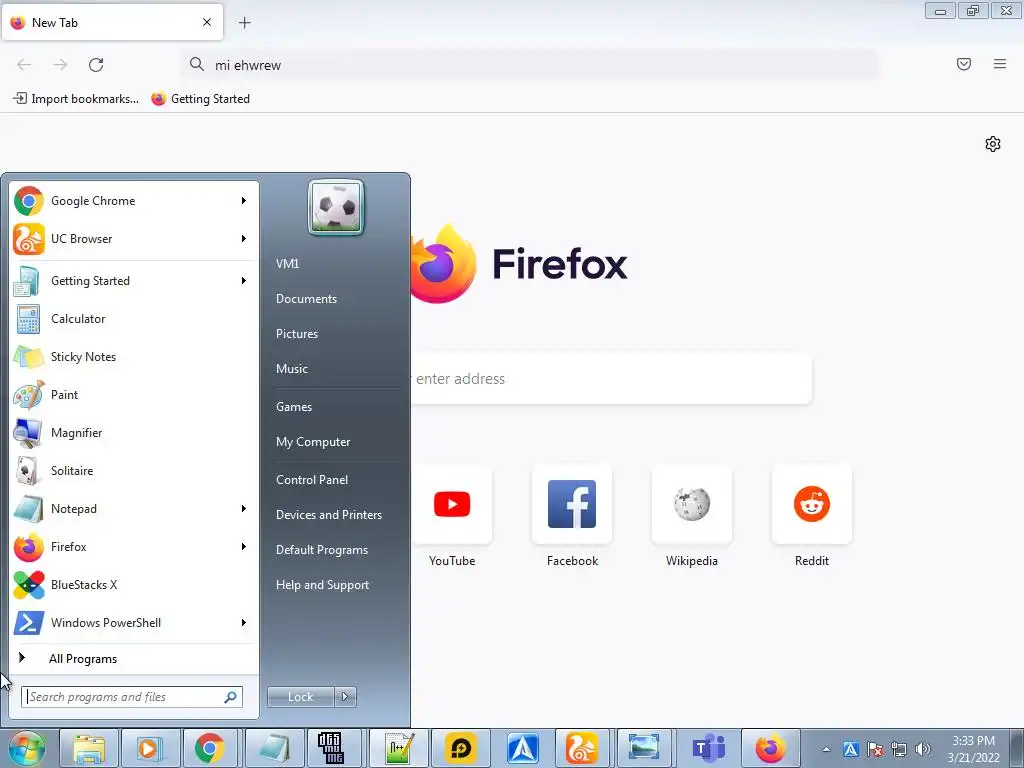Open a new tab with the plus button

(x=244, y=23)
